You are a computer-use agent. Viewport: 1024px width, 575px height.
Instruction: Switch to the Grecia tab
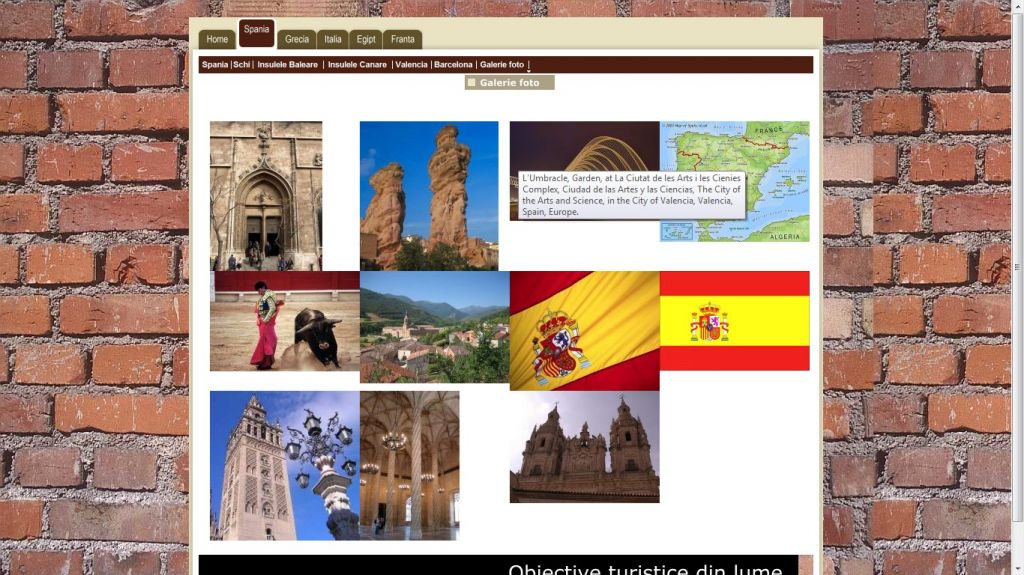[x=297, y=39]
